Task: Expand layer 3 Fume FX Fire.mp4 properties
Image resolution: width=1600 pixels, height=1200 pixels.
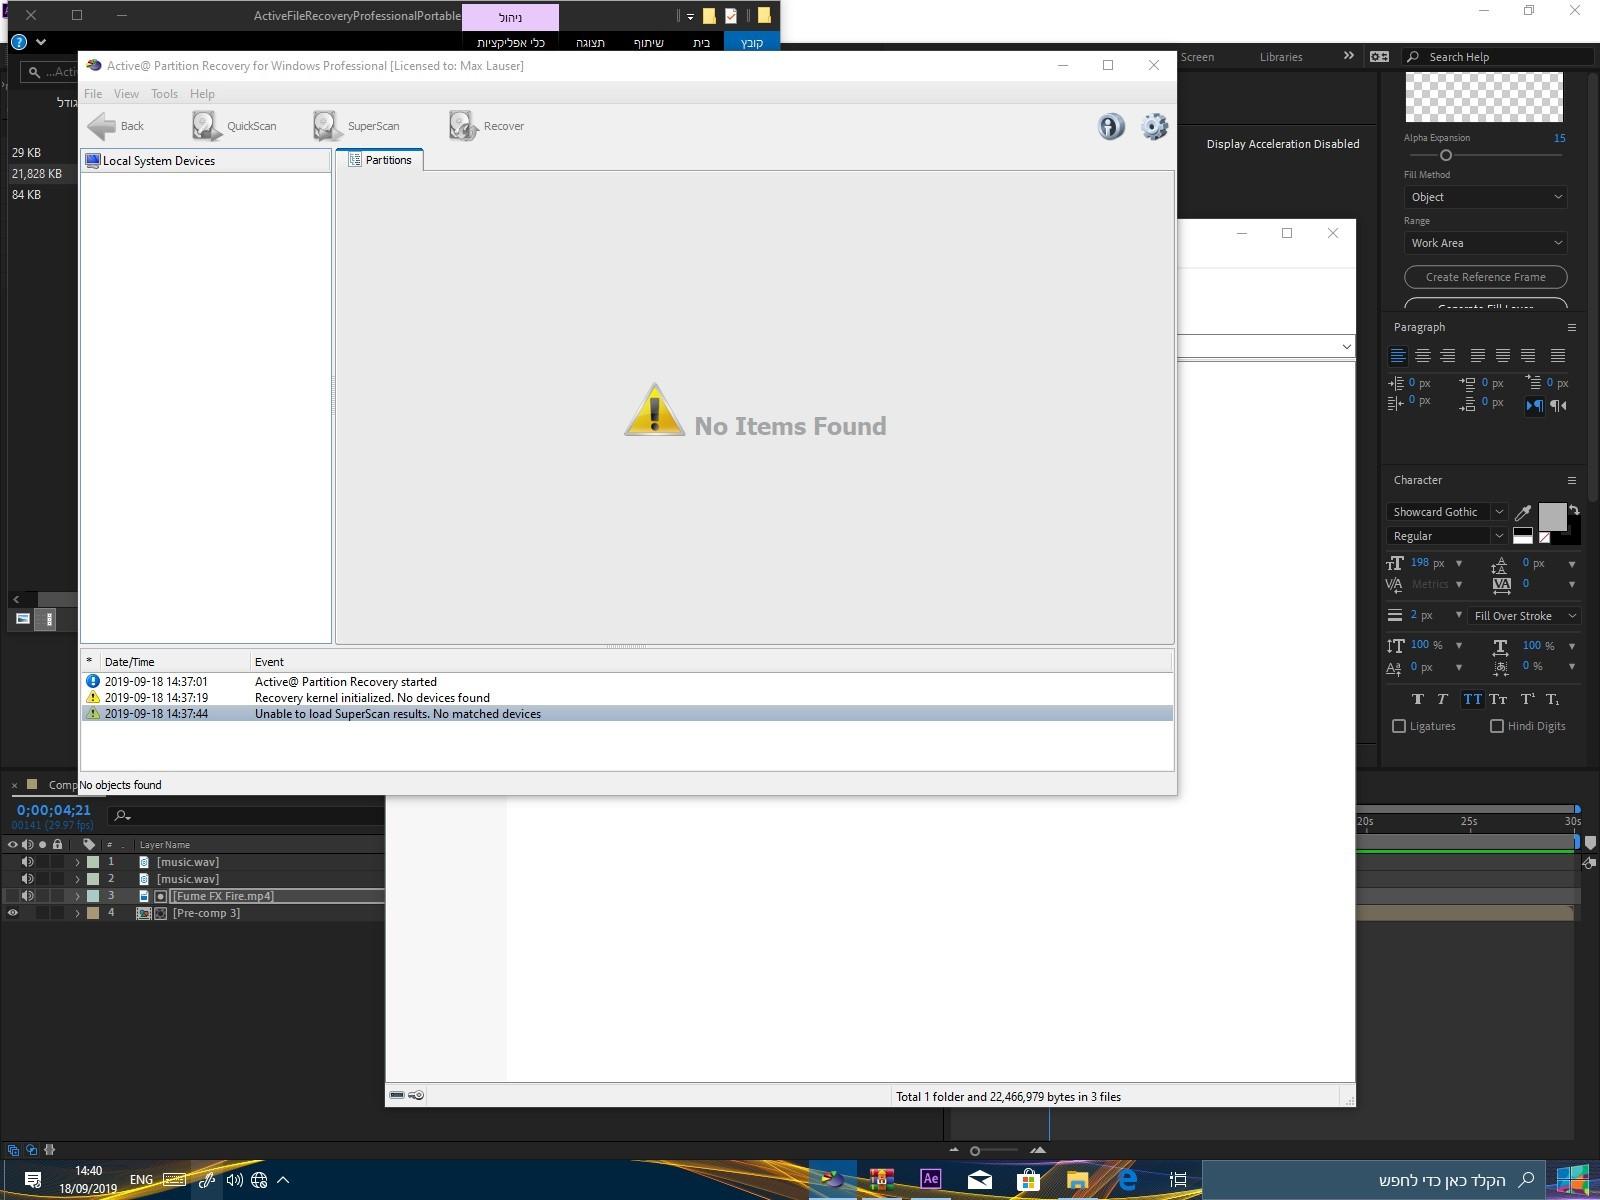Action: (77, 896)
